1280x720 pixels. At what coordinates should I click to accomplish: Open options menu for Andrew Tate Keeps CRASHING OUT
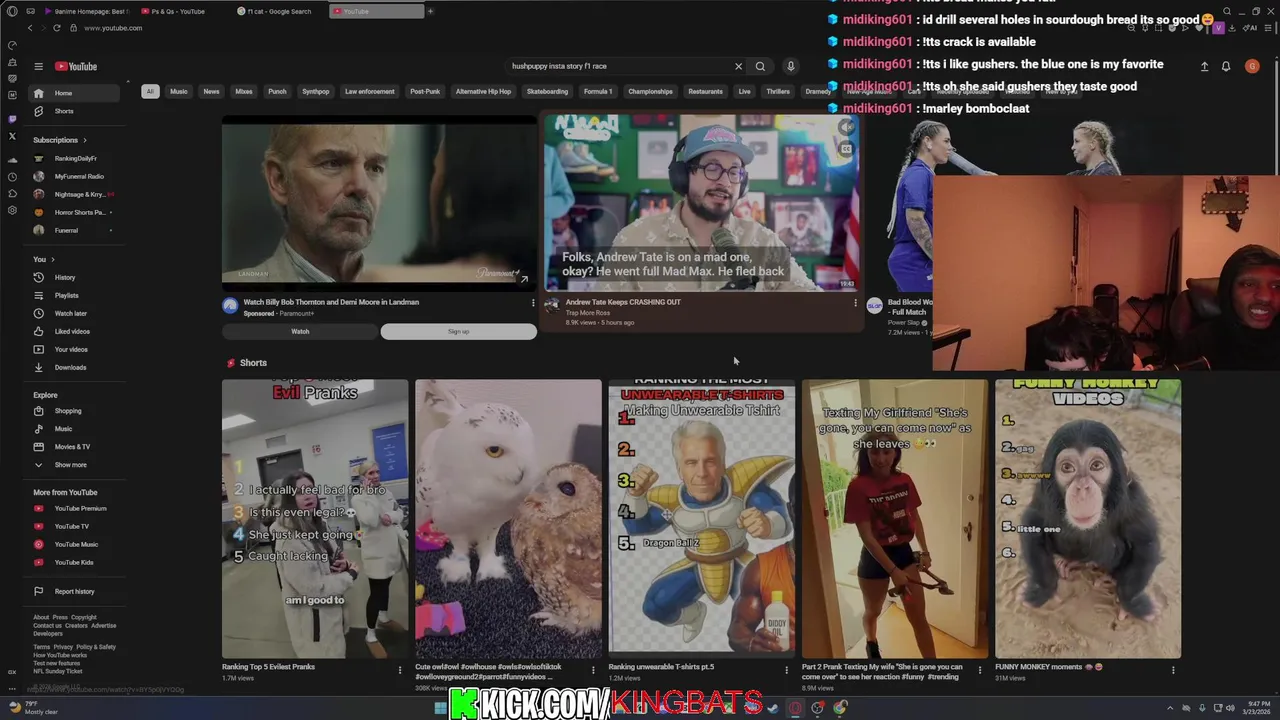pyautogui.click(x=855, y=303)
